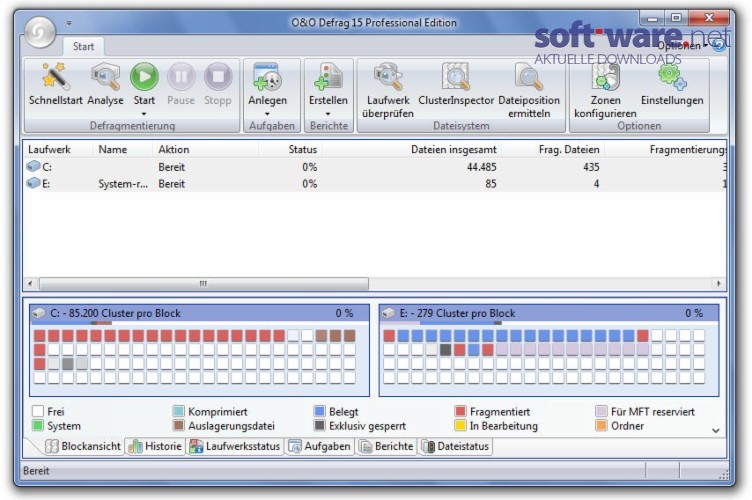Launch the Schnellstart wizard
The width and height of the screenshot is (752, 500).
[55, 84]
